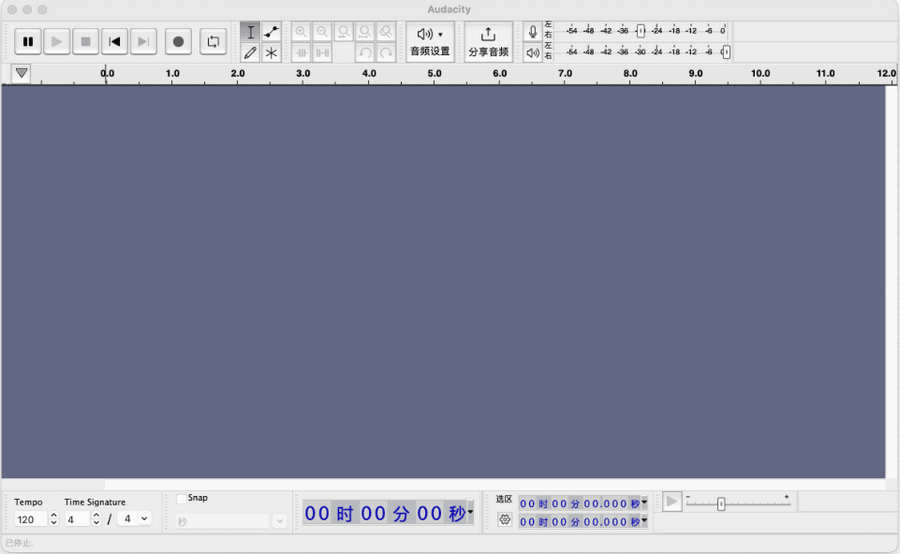This screenshot has height=554, width=900.
Task: Click the Zoom Out magnifier
Action: point(322,32)
